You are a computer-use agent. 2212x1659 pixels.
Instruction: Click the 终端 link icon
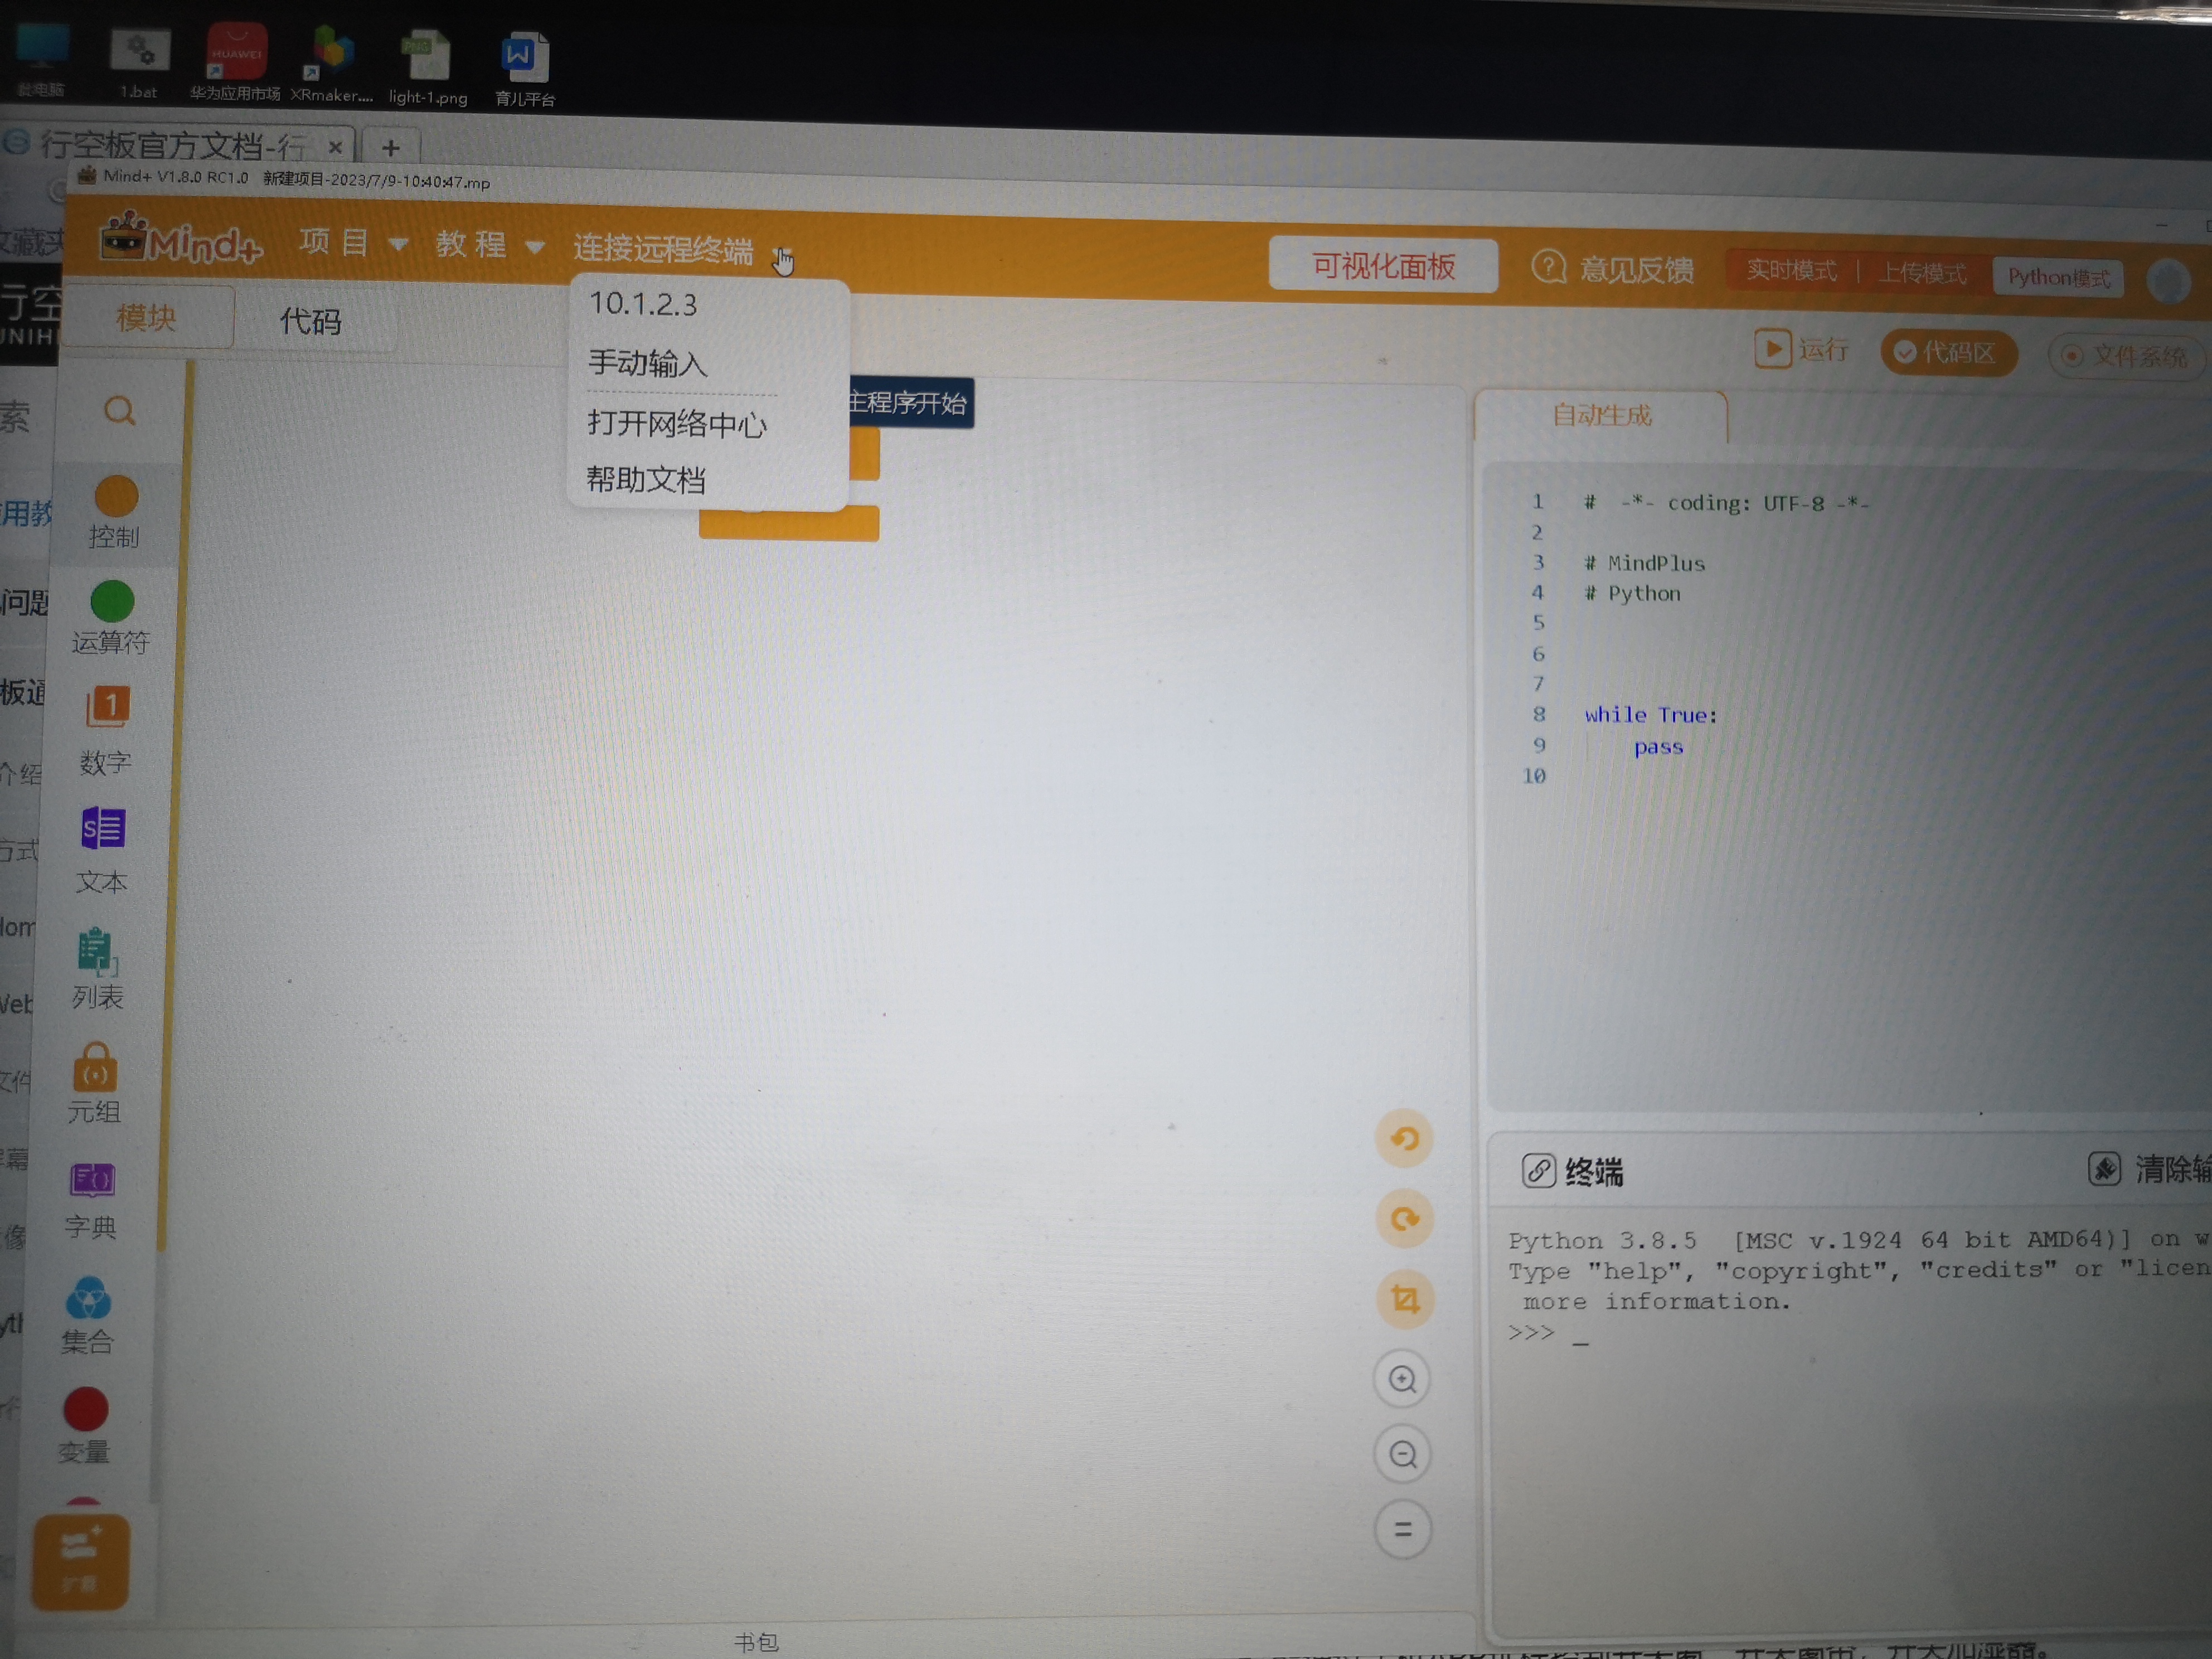coord(1538,1170)
